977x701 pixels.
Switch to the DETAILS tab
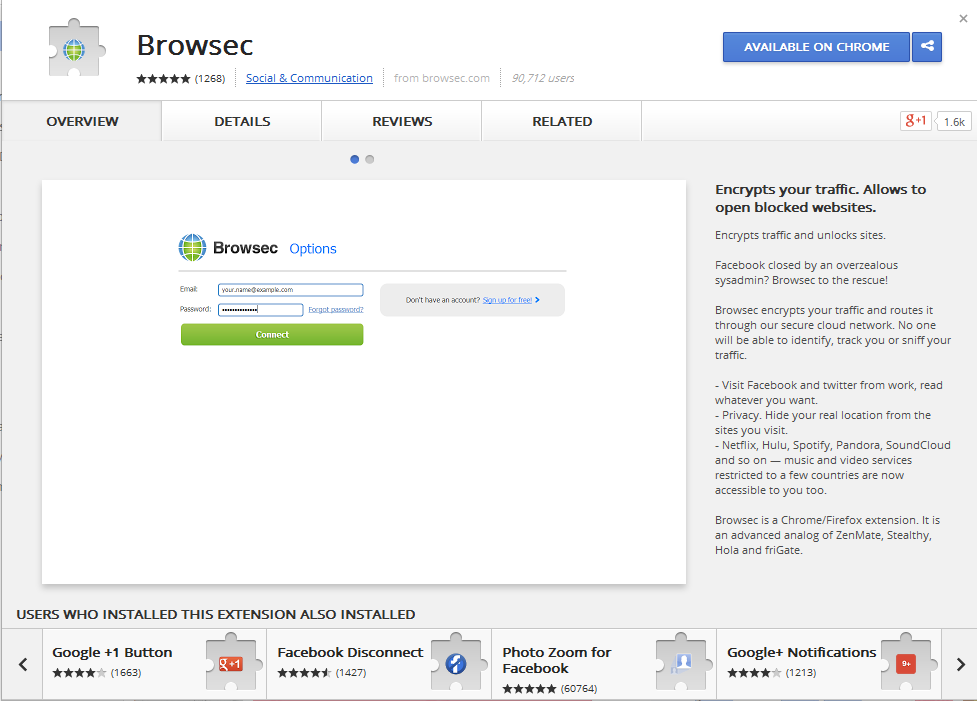point(242,122)
